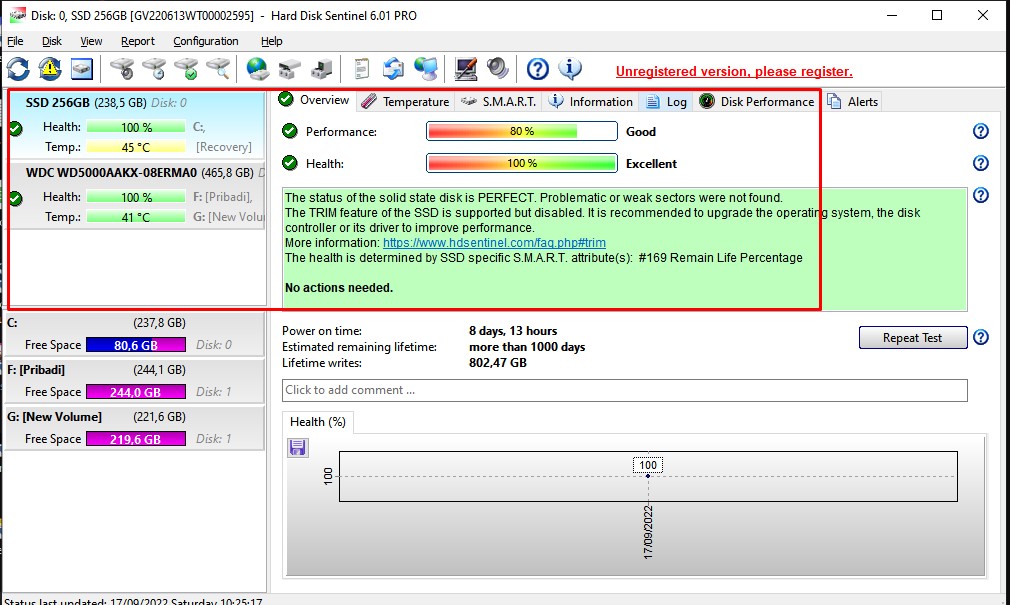
Task: Open the Disk Performance tab
Action: point(757,102)
